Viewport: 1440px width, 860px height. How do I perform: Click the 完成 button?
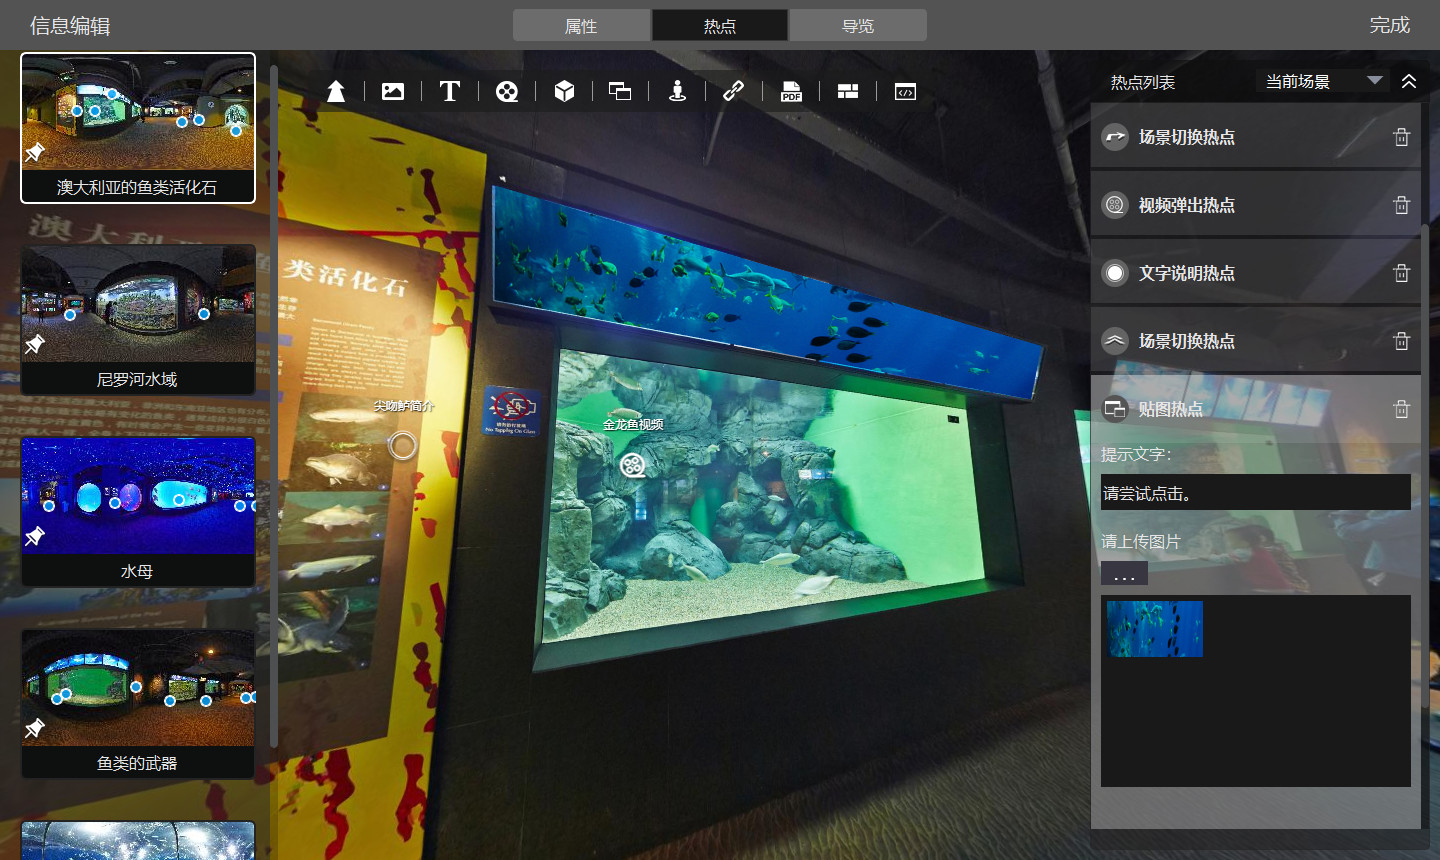coord(1389,25)
